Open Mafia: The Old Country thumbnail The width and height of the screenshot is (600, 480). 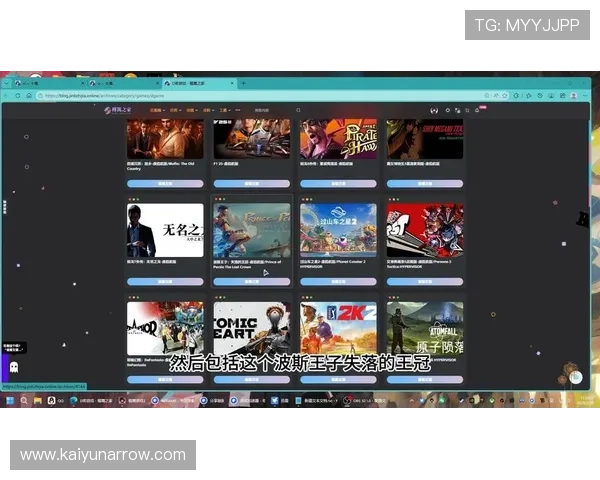click(x=165, y=139)
